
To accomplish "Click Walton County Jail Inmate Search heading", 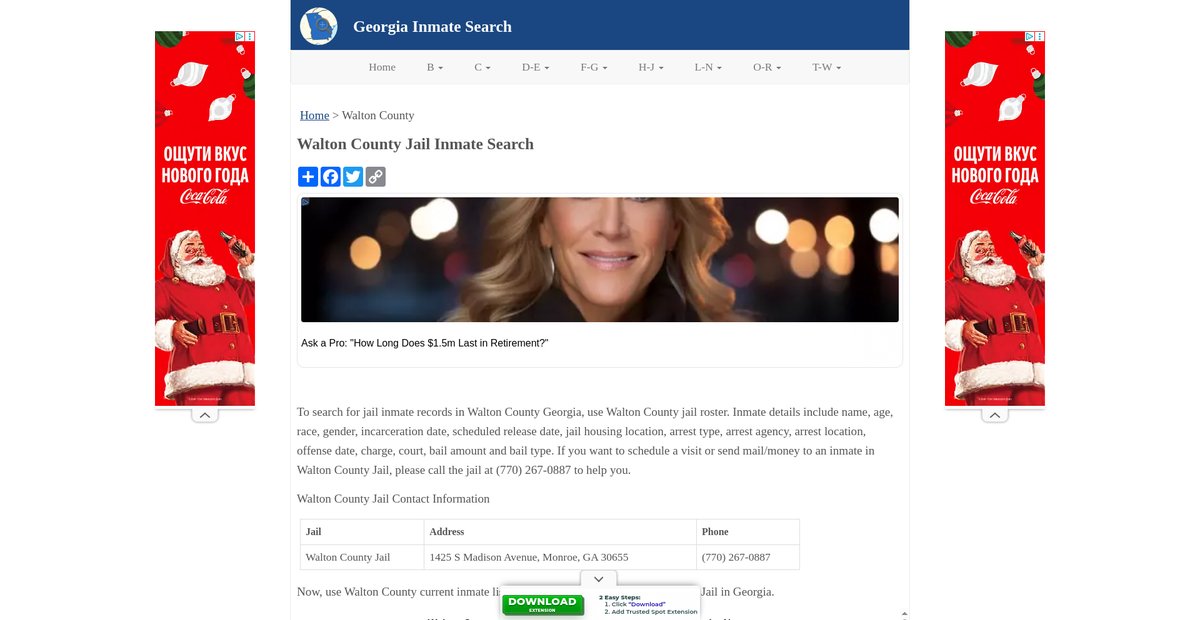I will [x=415, y=144].
